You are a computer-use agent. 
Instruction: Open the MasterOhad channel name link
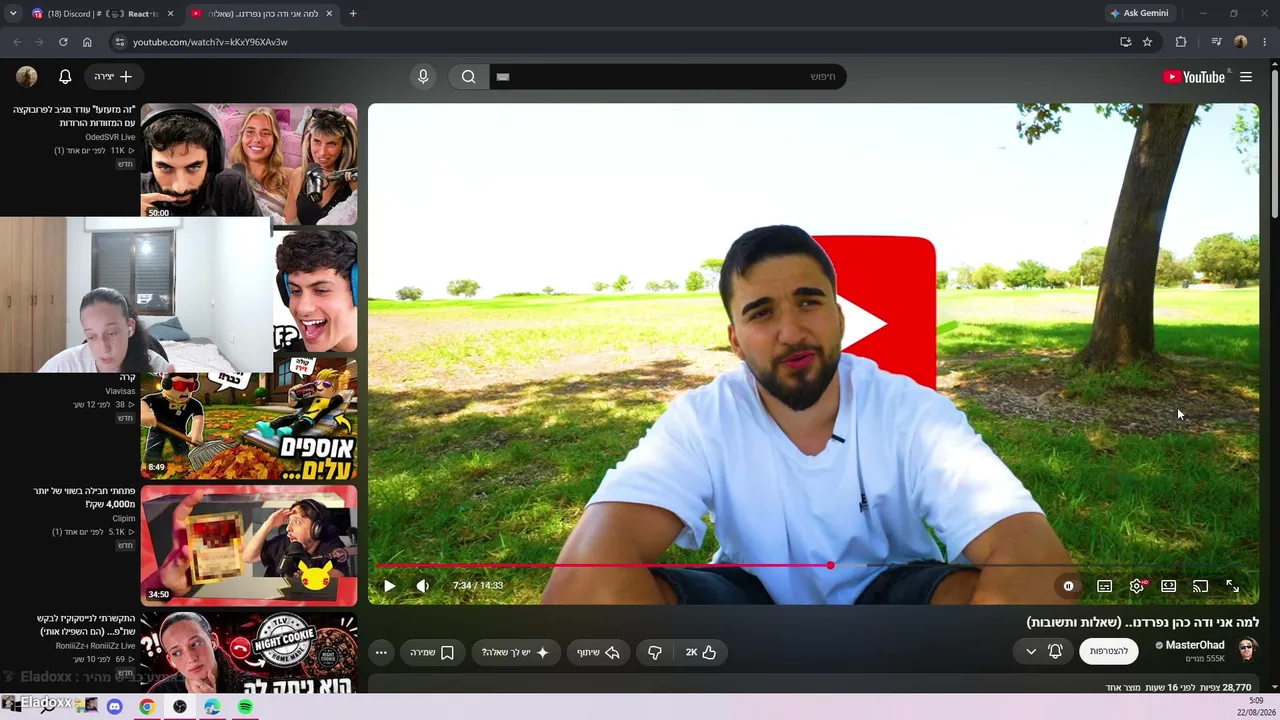(x=1195, y=645)
